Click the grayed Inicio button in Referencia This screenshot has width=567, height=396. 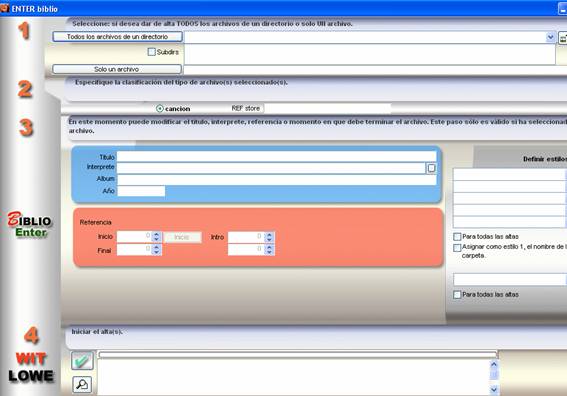pyautogui.click(x=182, y=237)
